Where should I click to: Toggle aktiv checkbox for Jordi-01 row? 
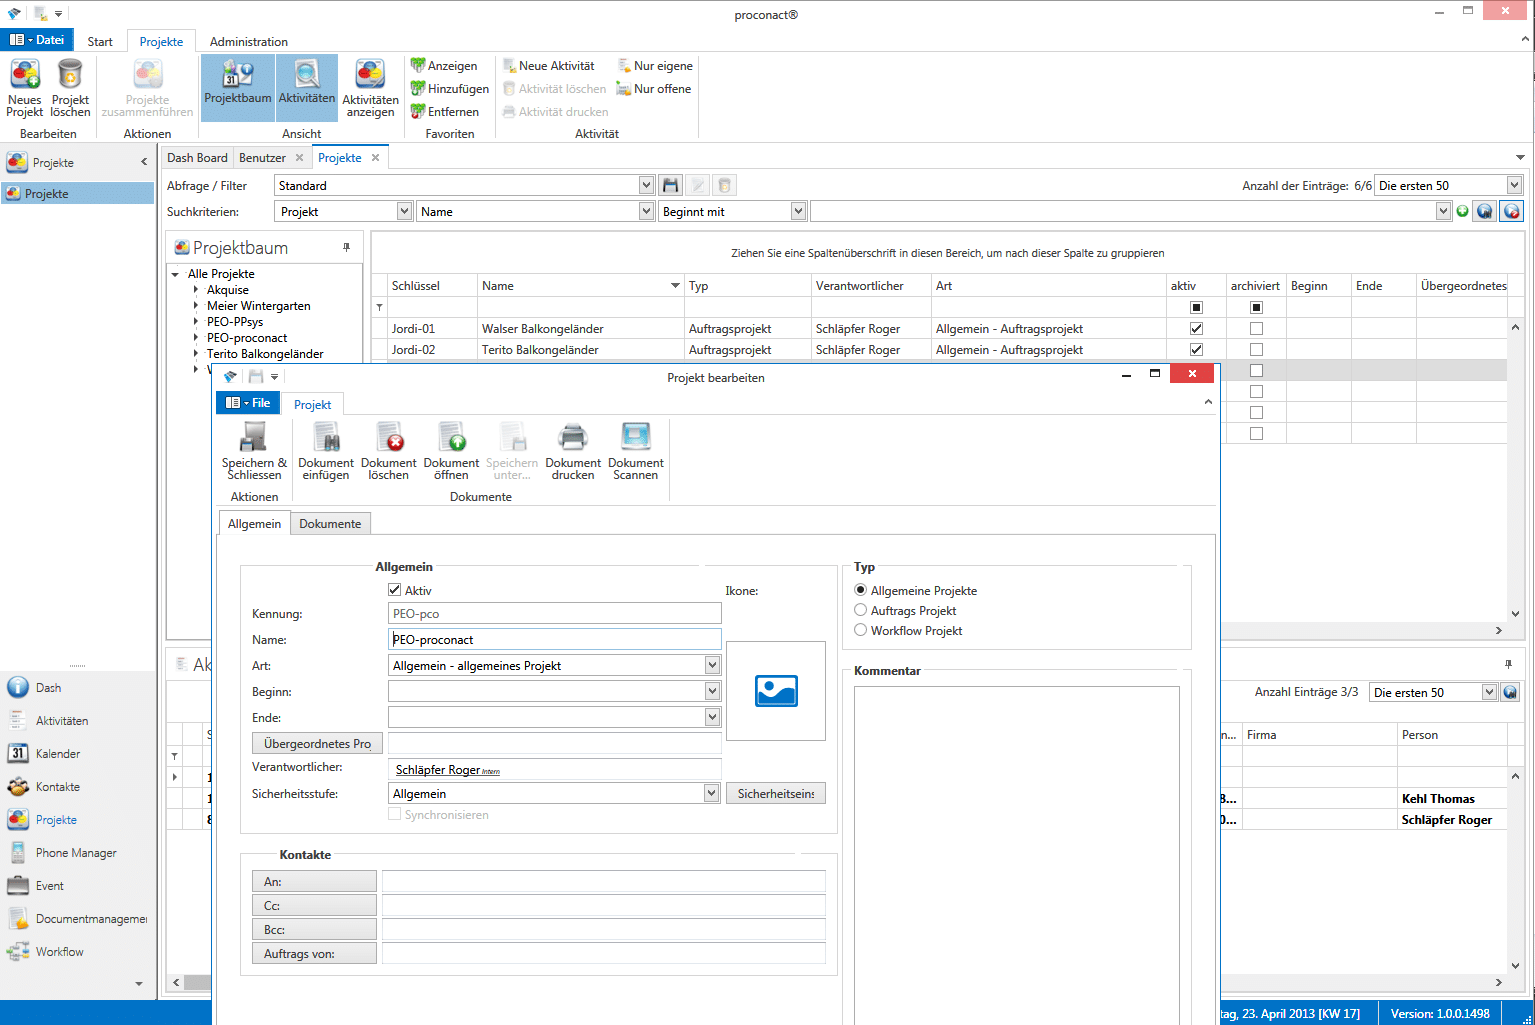click(1197, 328)
